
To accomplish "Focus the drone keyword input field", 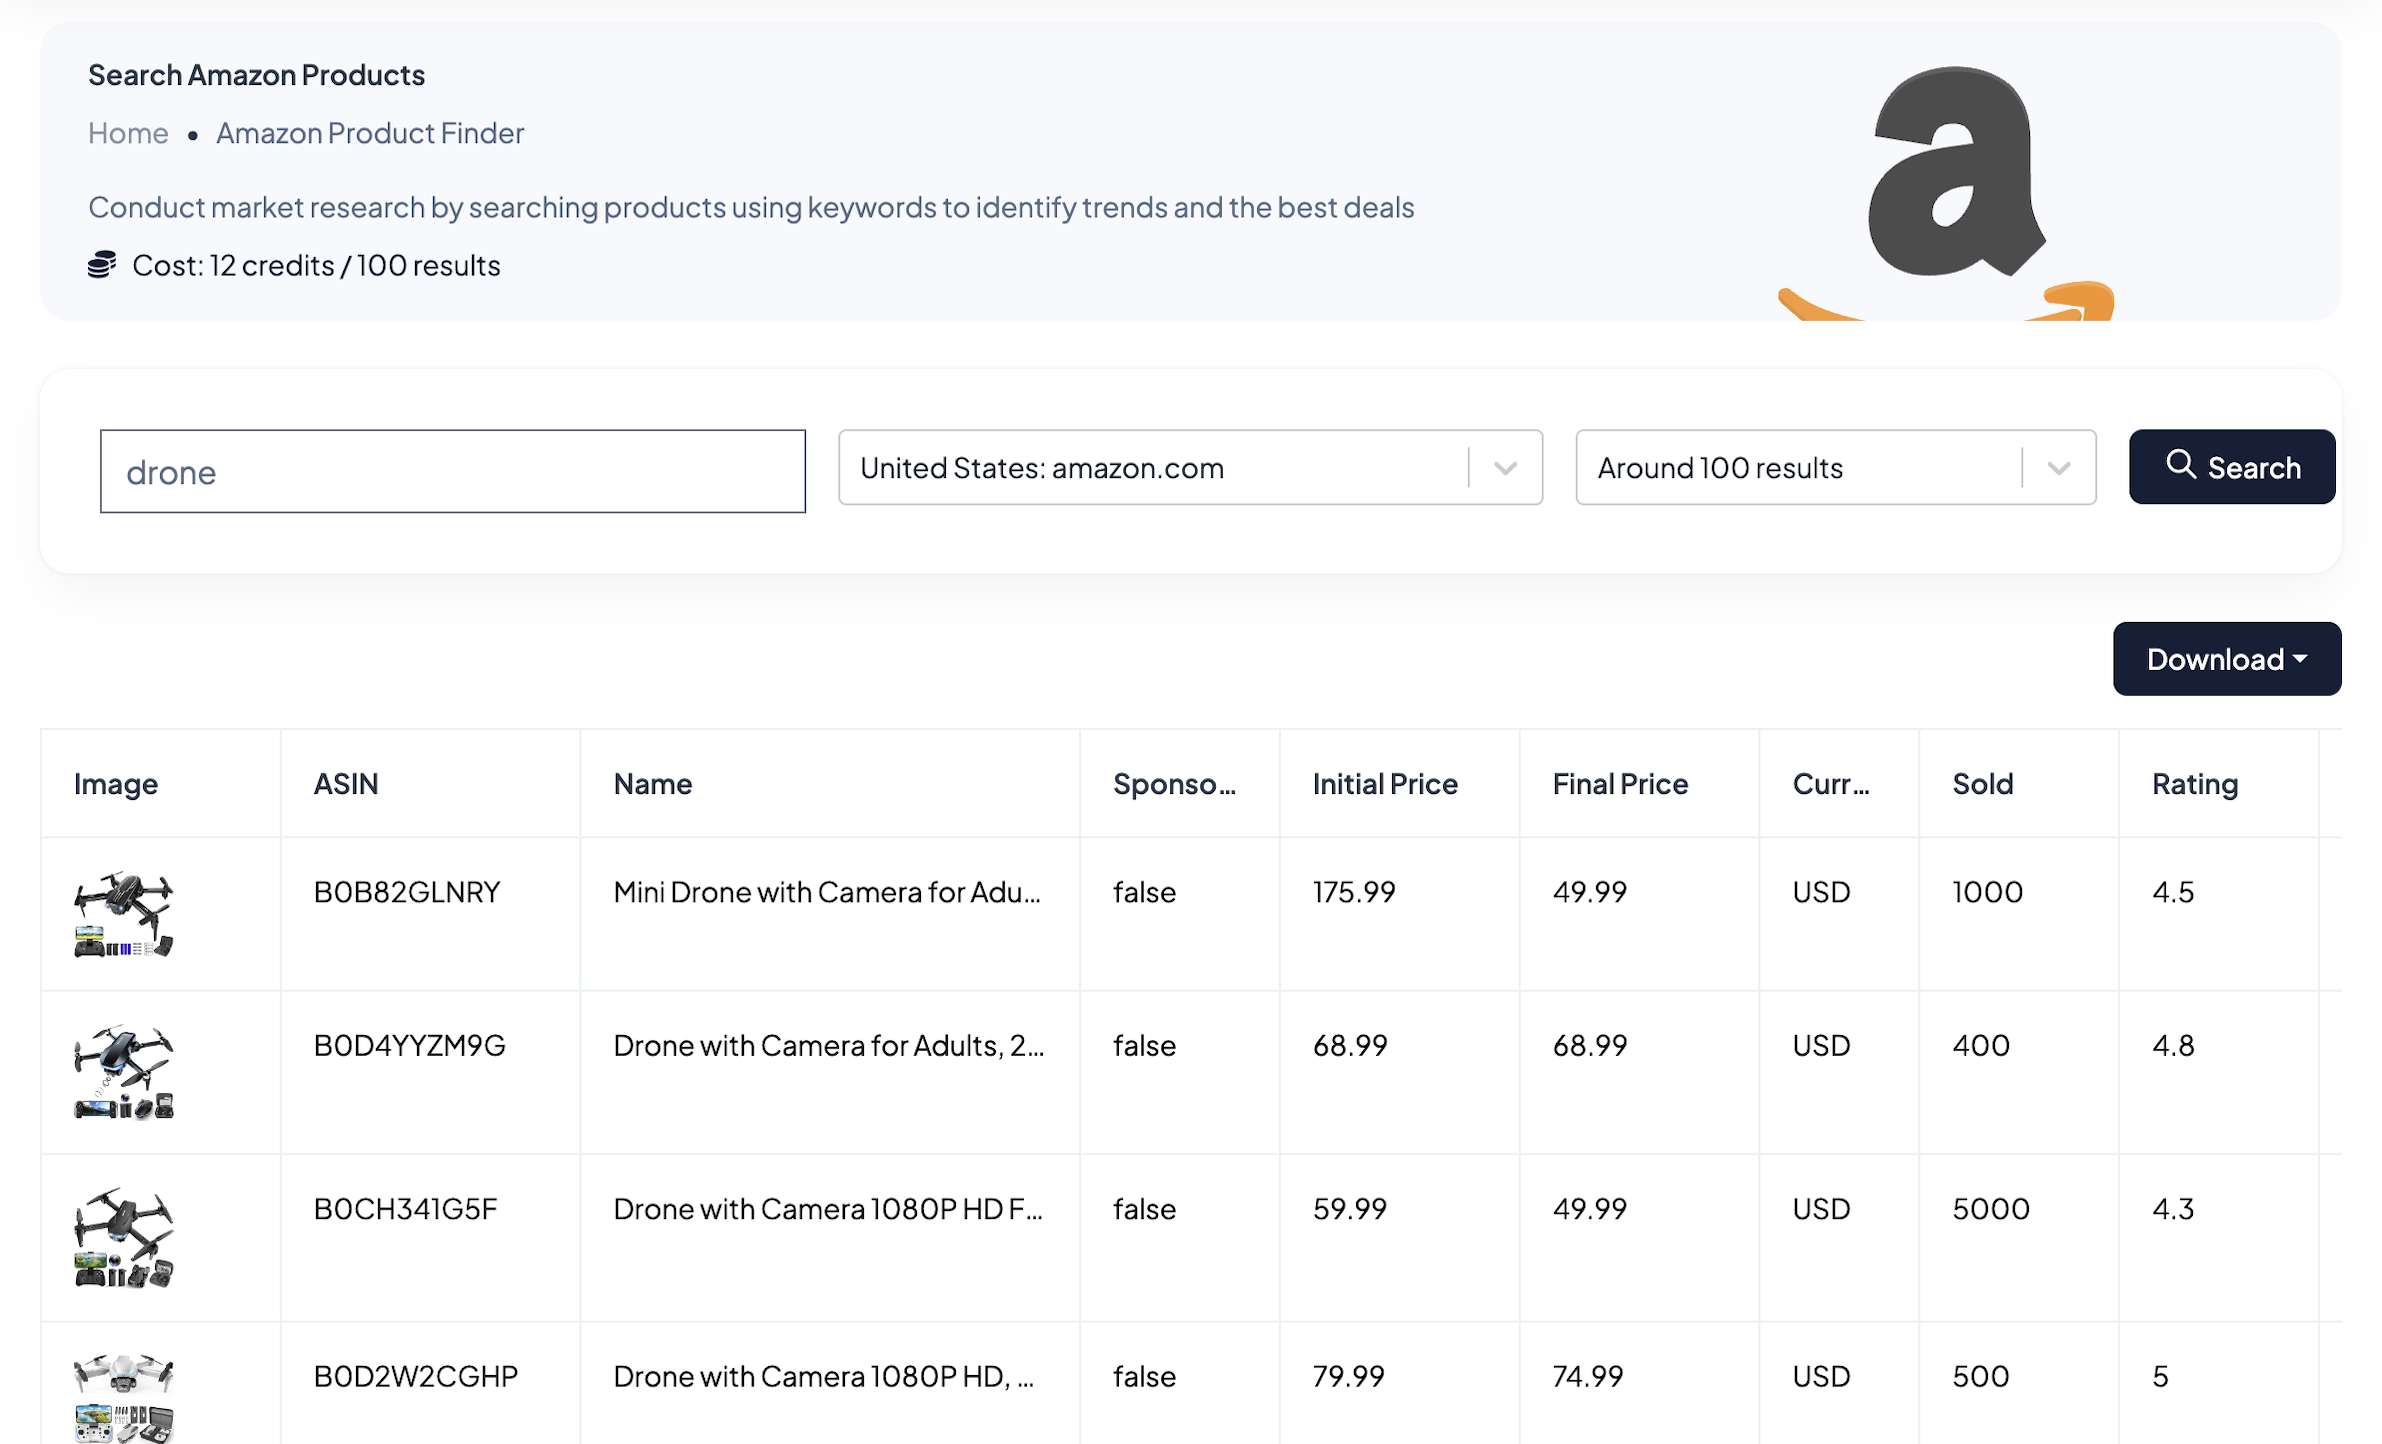I will (452, 471).
